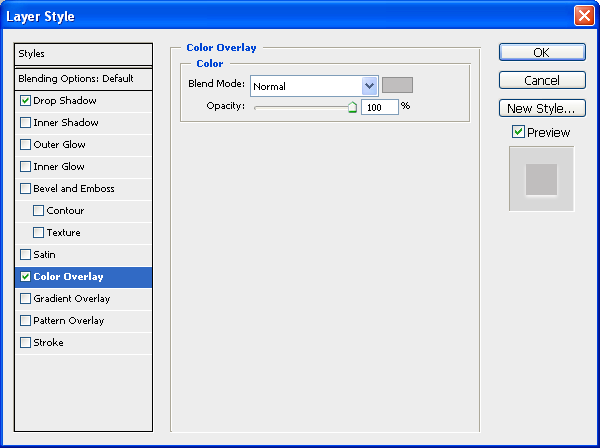
Task: Toggle the Drop Shadow checkbox
Action: [x=25, y=101]
